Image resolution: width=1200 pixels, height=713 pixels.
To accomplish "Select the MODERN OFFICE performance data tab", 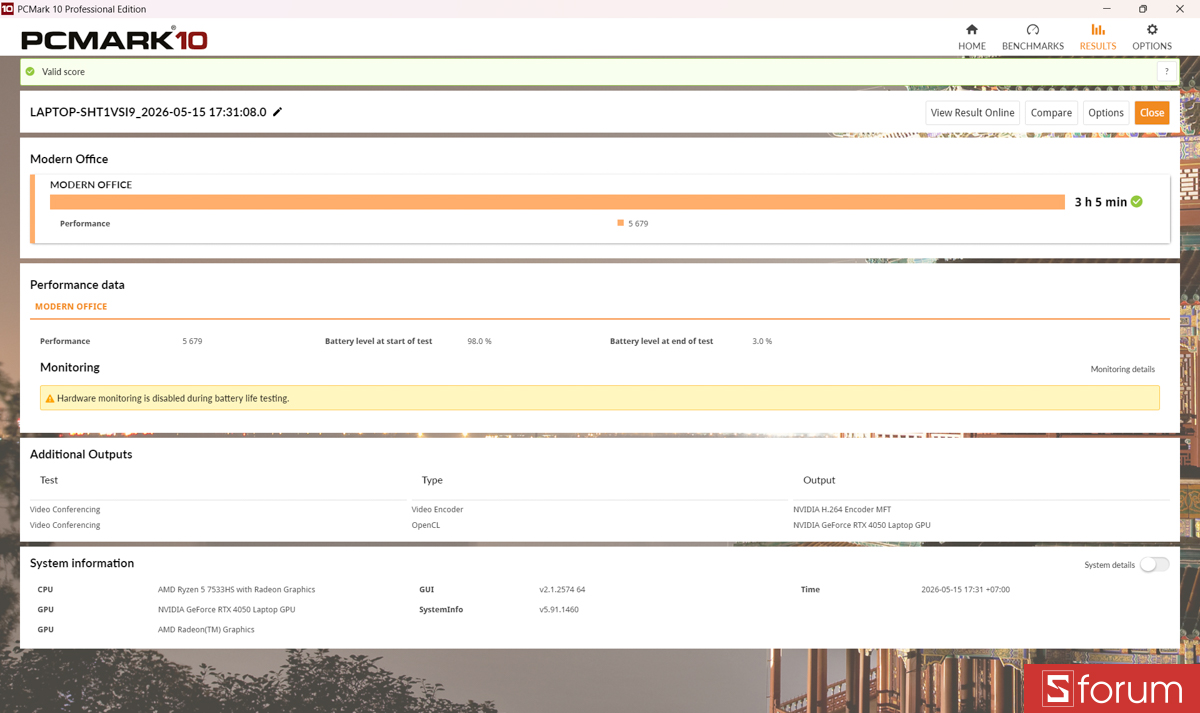I will click(x=71, y=307).
